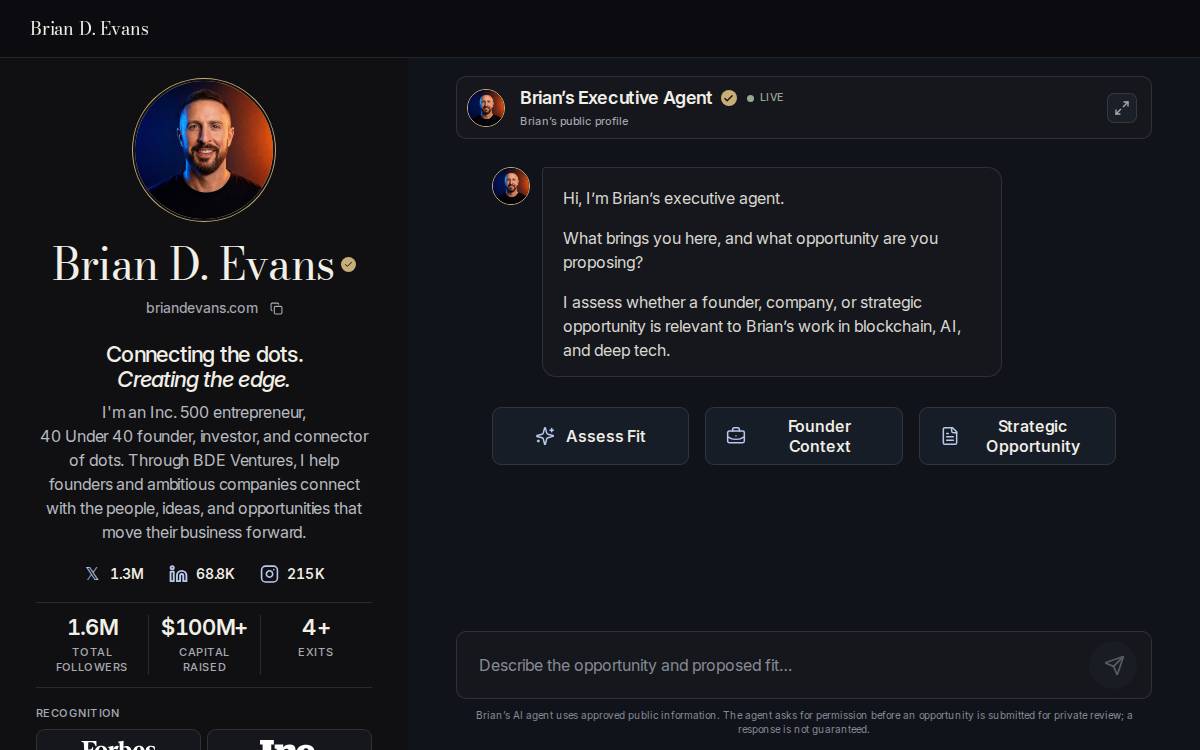
Task: Click the RECOGNITION section label
Action: click(78, 713)
